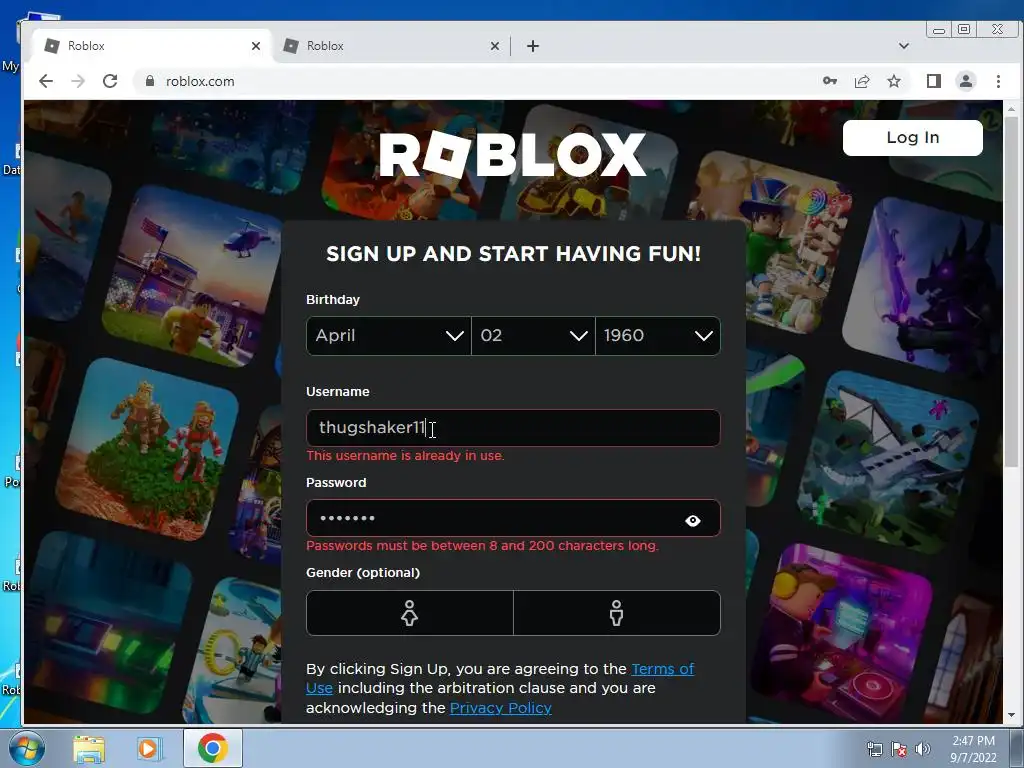Click the Password input field
The width and height of the screenshot is (1024, 768).
513,519
